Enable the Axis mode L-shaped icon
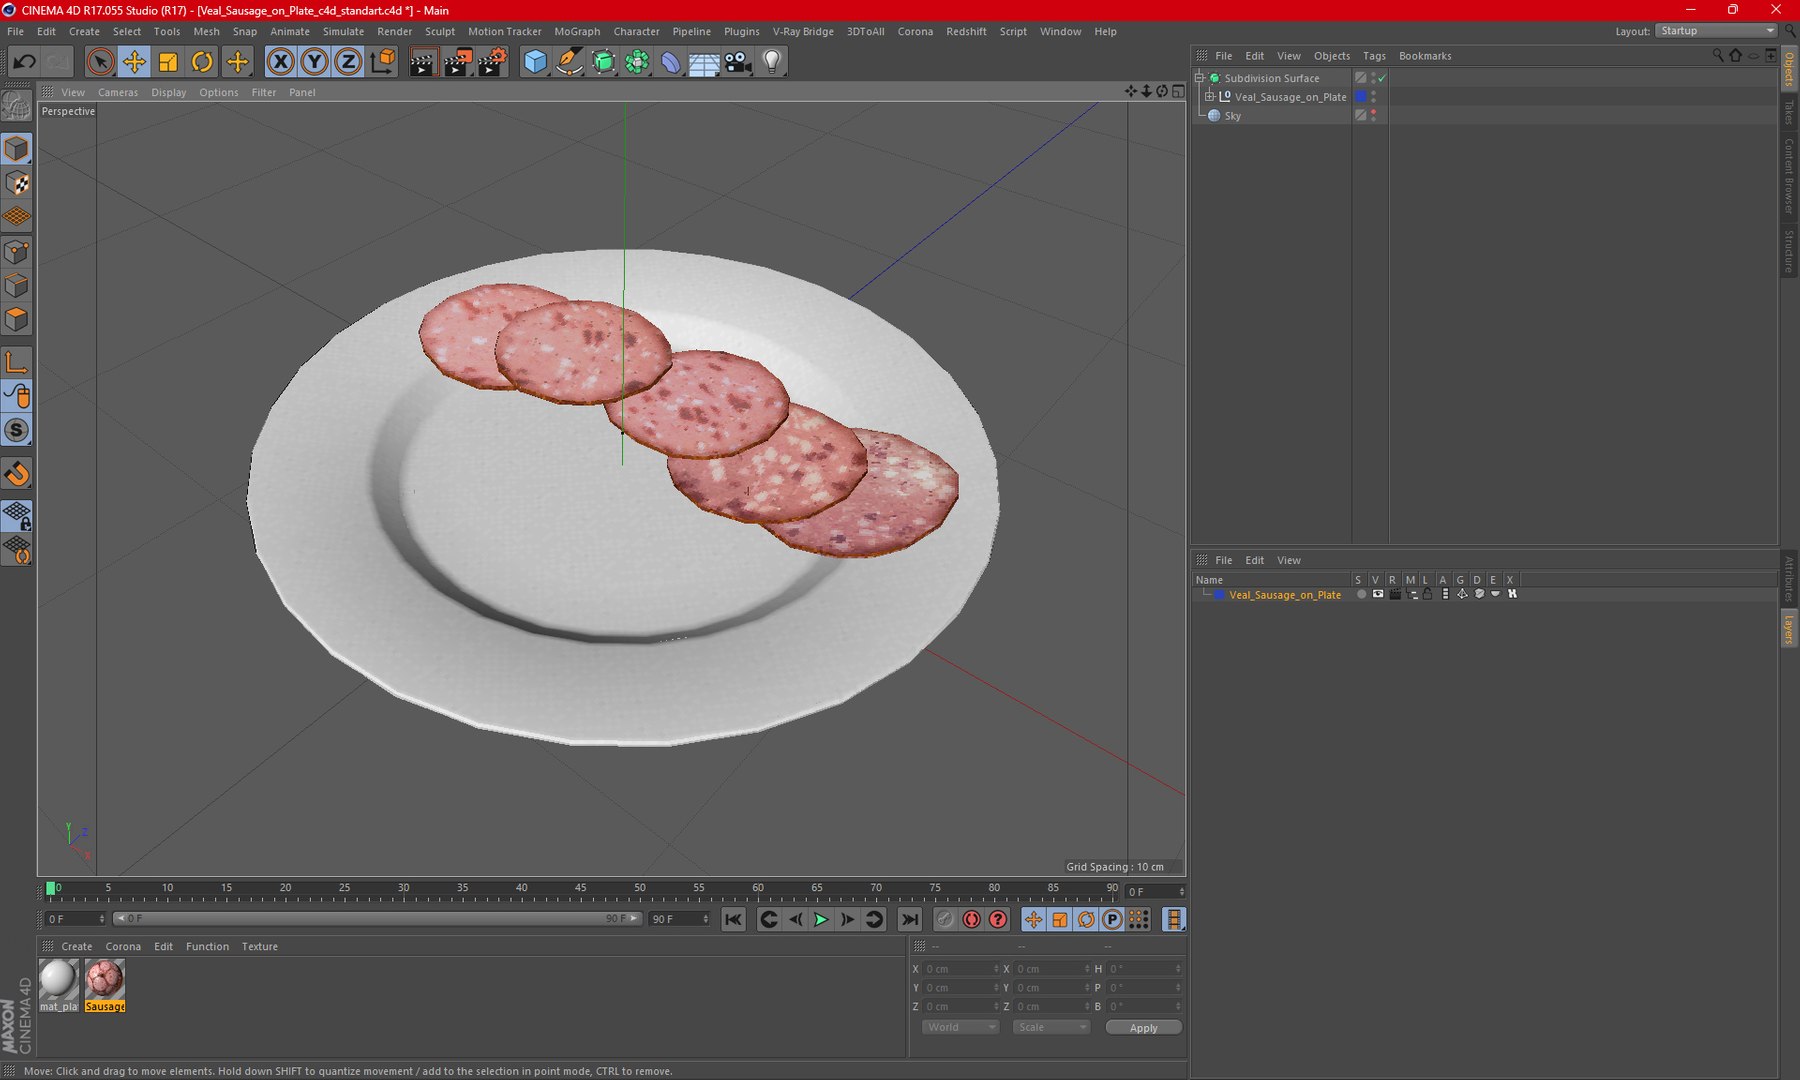 point(17,362)
